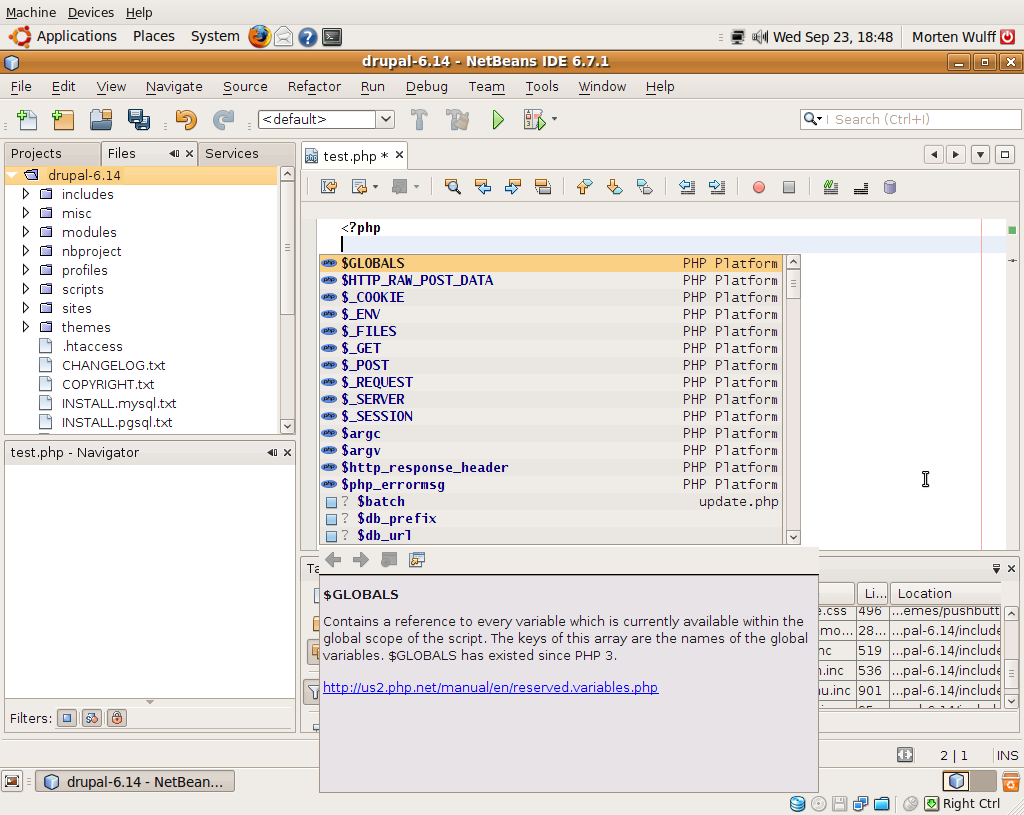The width and height of the screenshot is (1024, 815).
Task: Open terminal from the top panel
Action: [332, 37]
